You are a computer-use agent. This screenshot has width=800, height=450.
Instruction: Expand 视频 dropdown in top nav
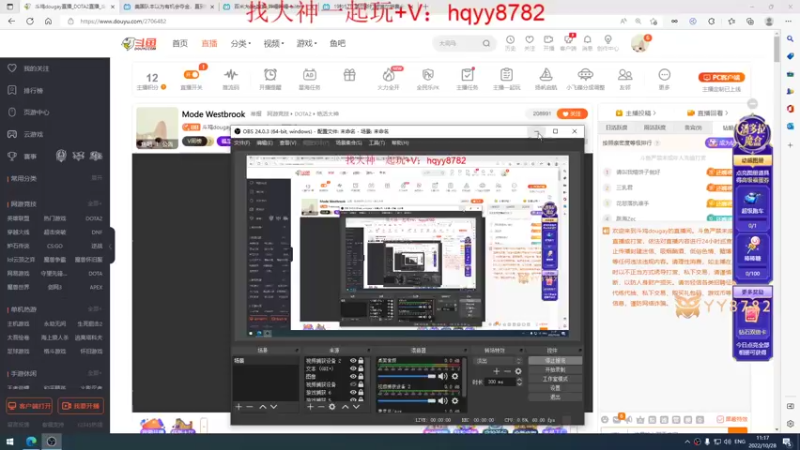274,44
